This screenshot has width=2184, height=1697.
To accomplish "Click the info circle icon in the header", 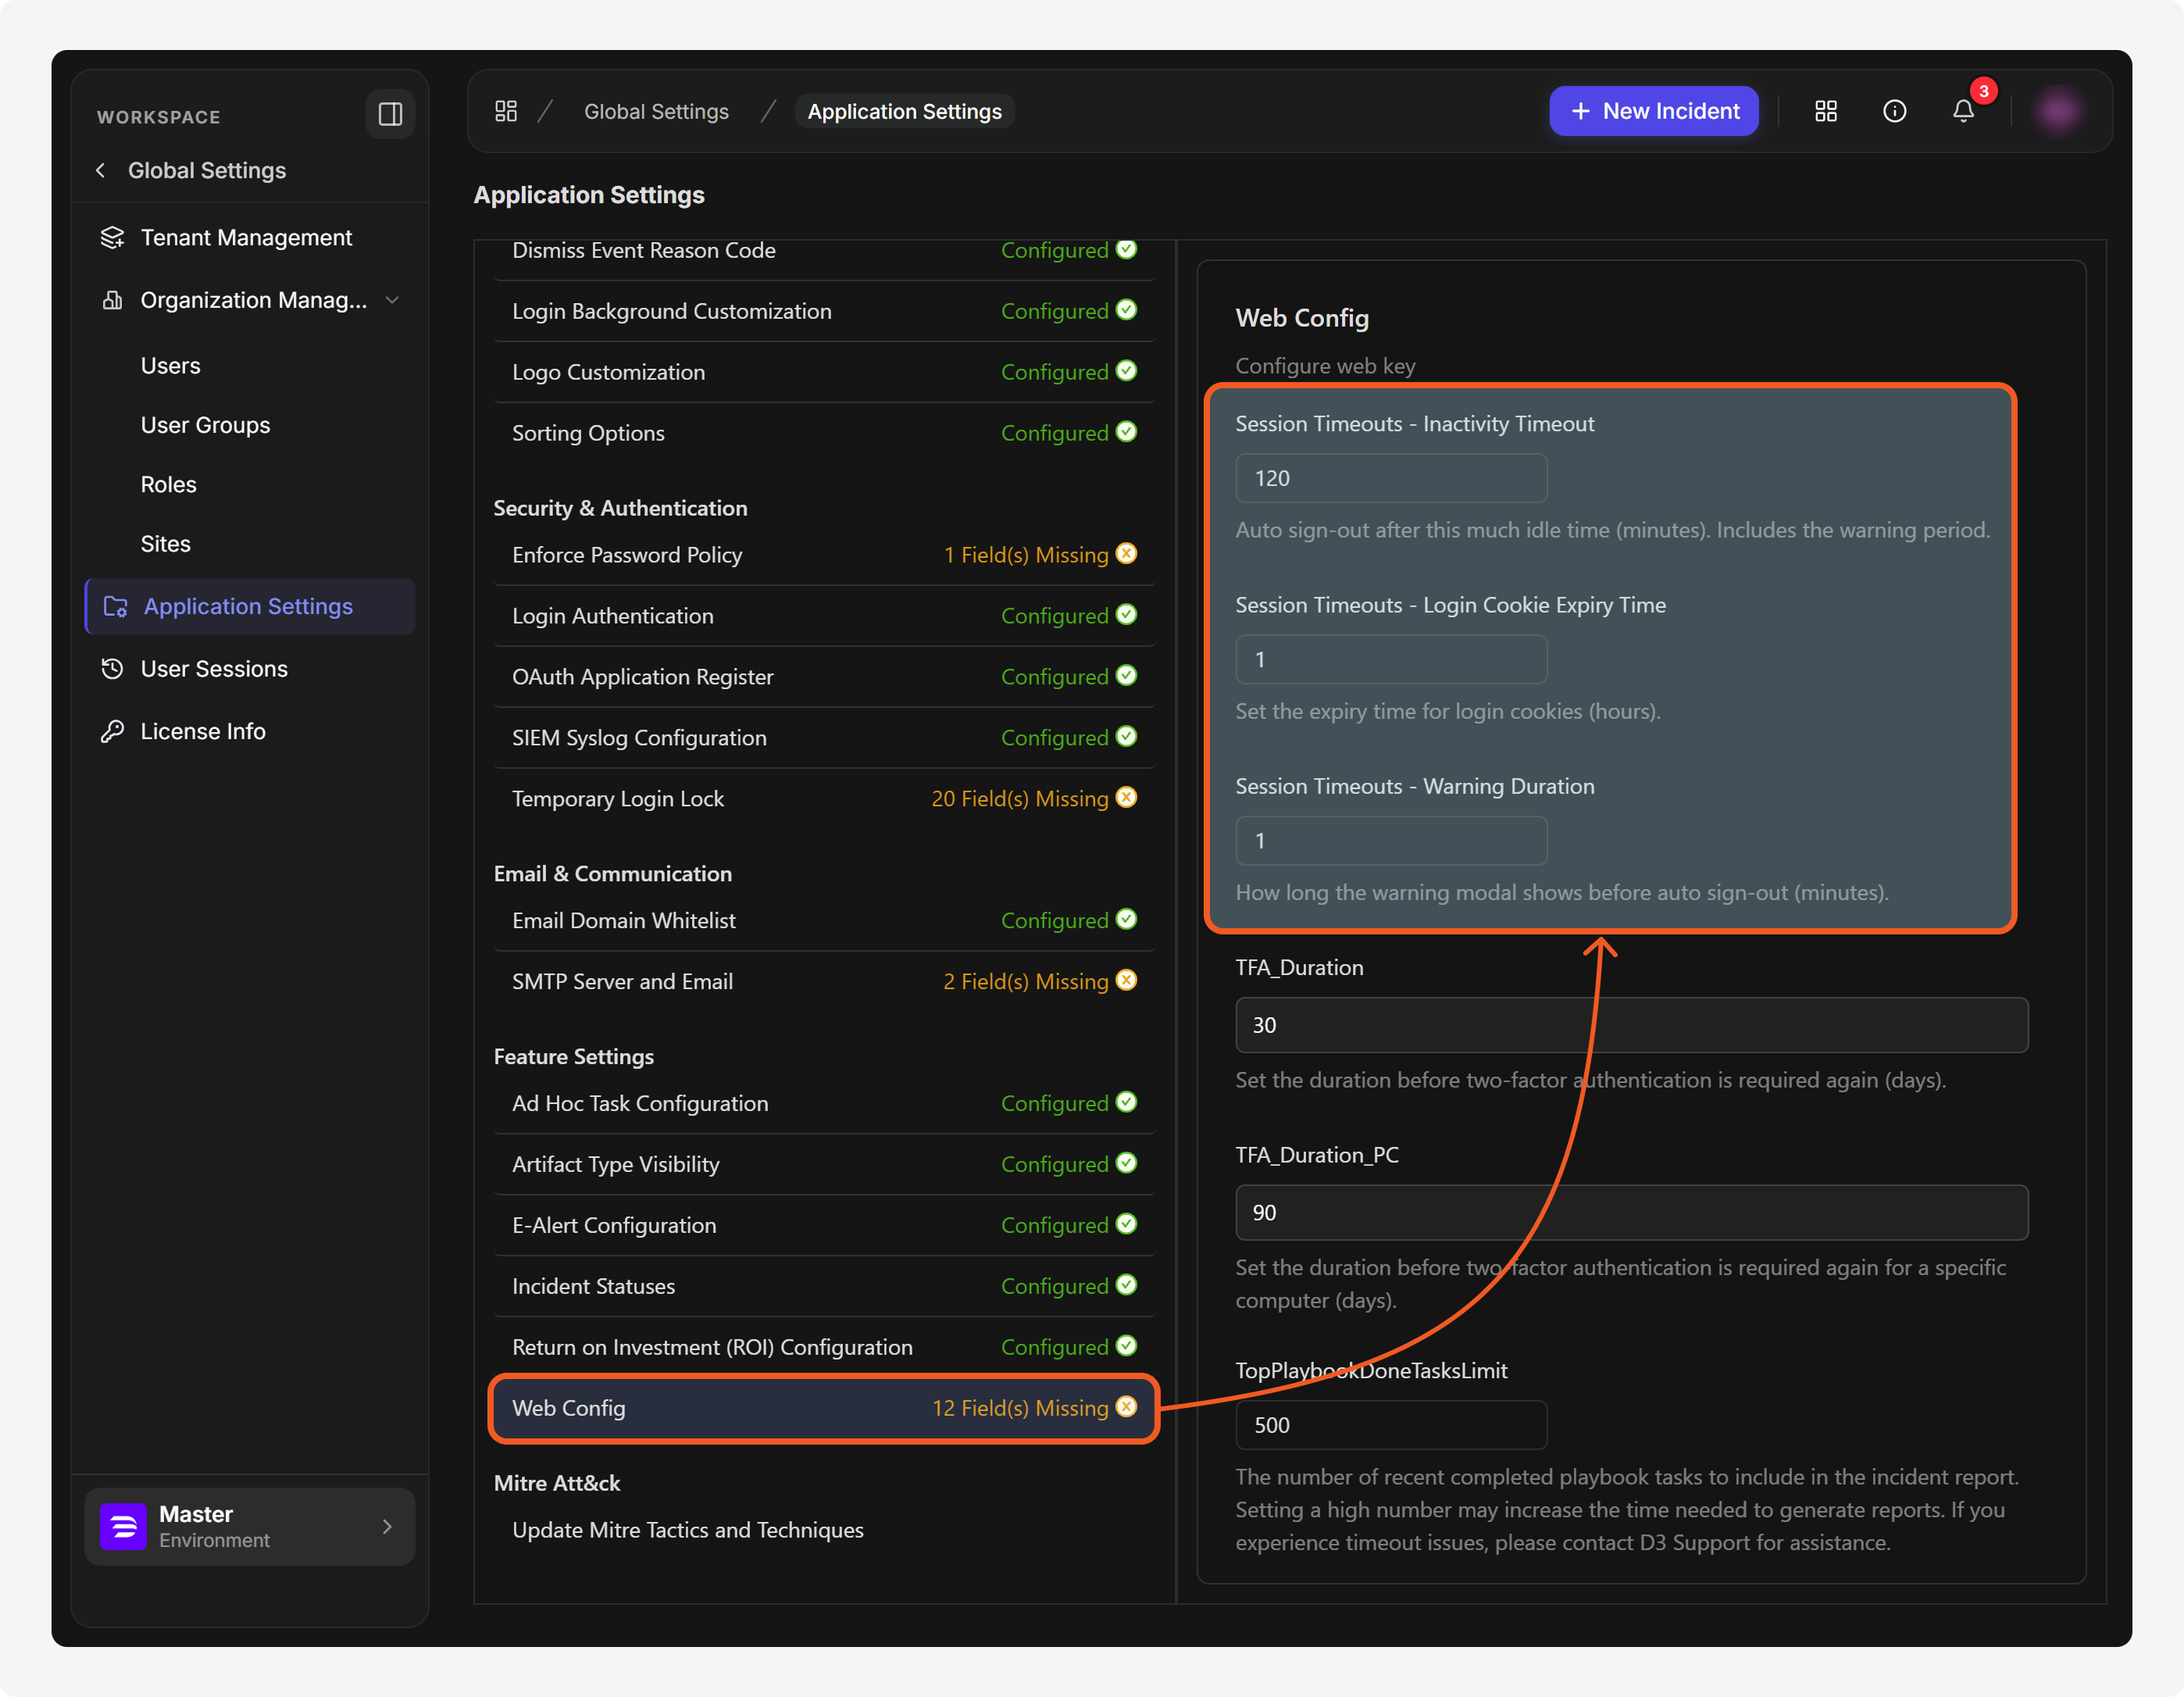I will (x=1894, y=111).
